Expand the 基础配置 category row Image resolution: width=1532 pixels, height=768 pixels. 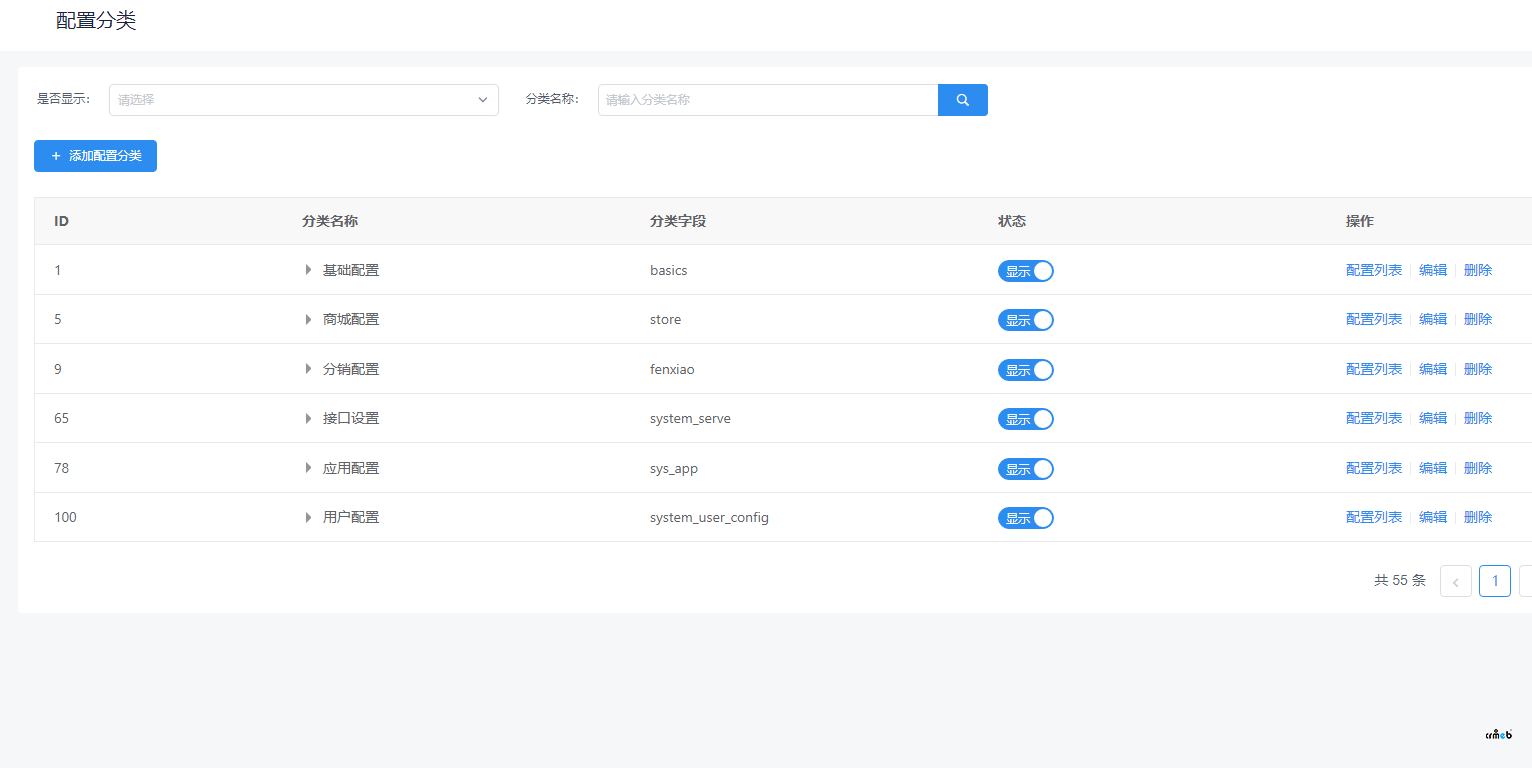pyautogui.click(x=309, y=270)
